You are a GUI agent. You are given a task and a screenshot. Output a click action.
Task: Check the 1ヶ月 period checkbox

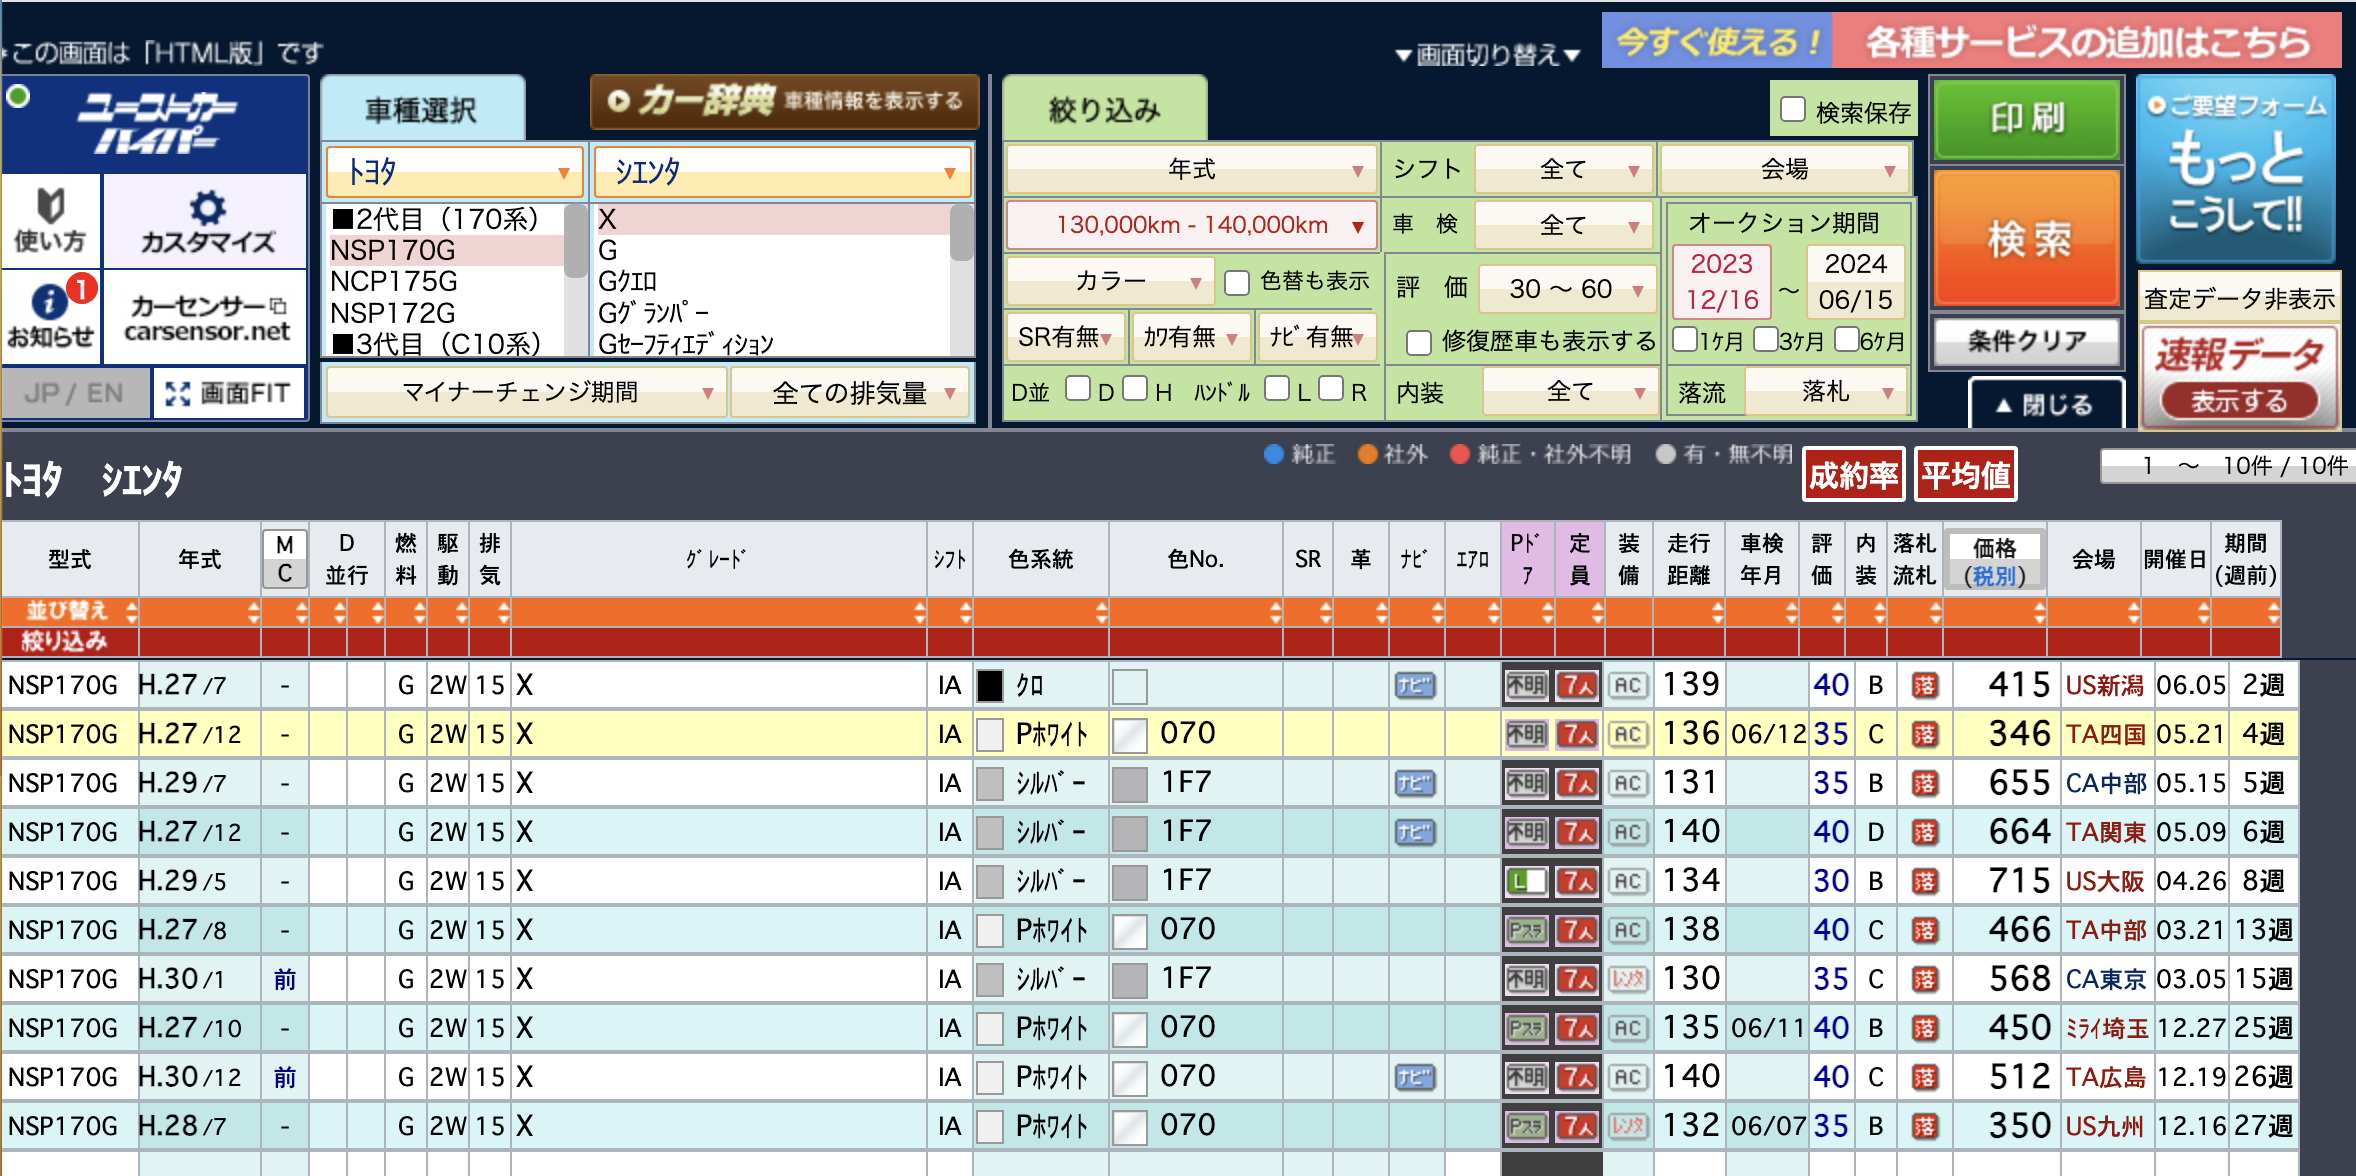1684,339
